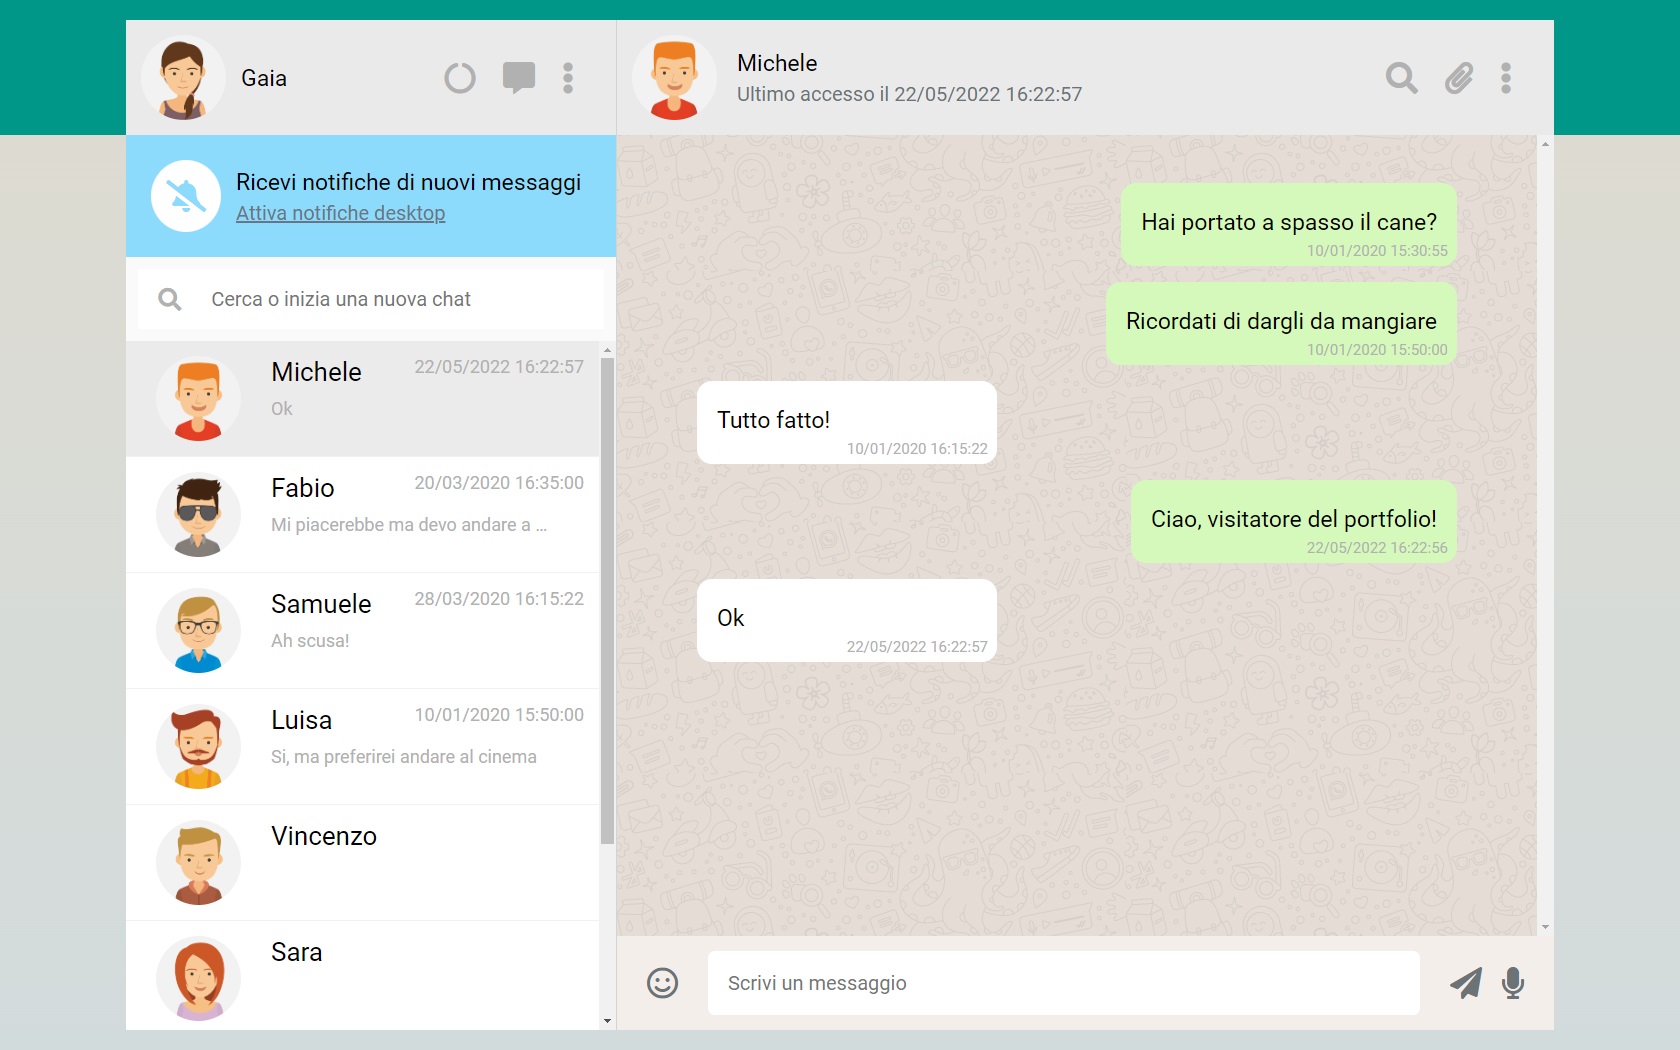This screenshot has height=1050, width=1680.
Task: Click the muted notification bell icon
Action: pos(186,196)
